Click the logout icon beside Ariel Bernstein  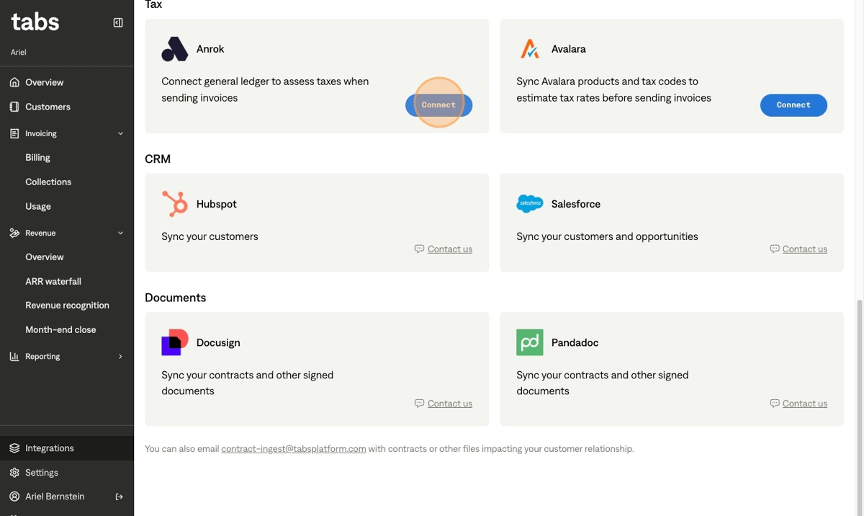click(x=119, y=497)
